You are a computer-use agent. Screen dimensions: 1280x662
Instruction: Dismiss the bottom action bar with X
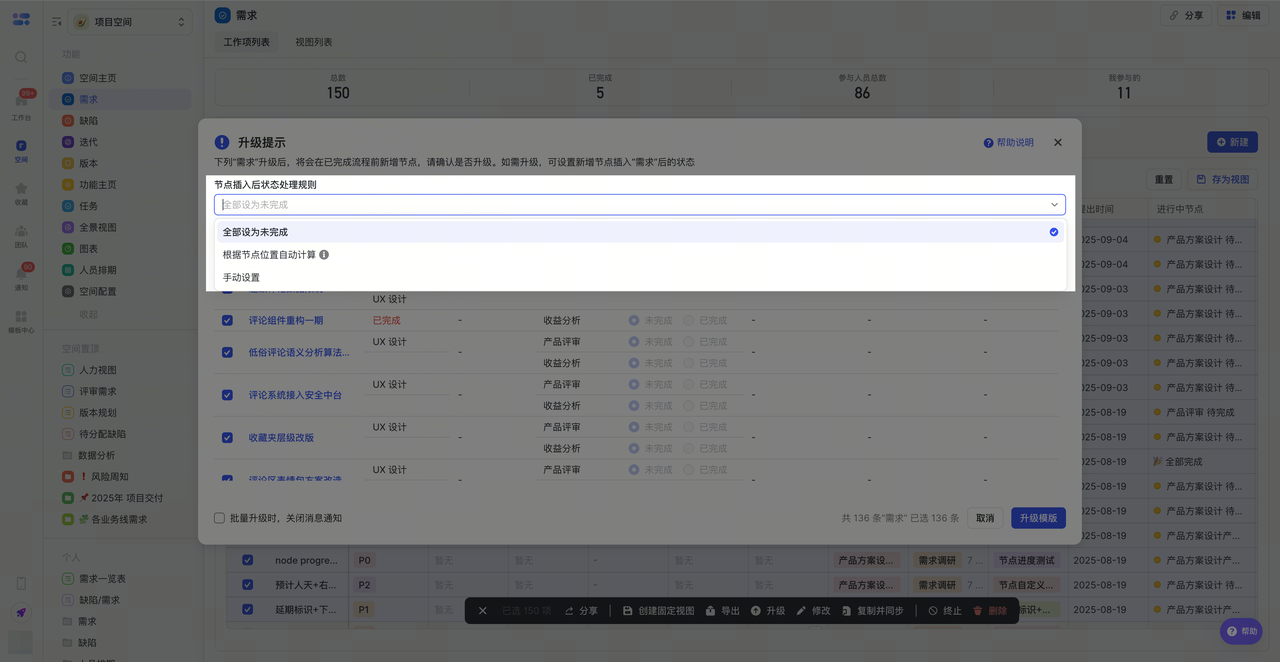(x=483, y=610)
